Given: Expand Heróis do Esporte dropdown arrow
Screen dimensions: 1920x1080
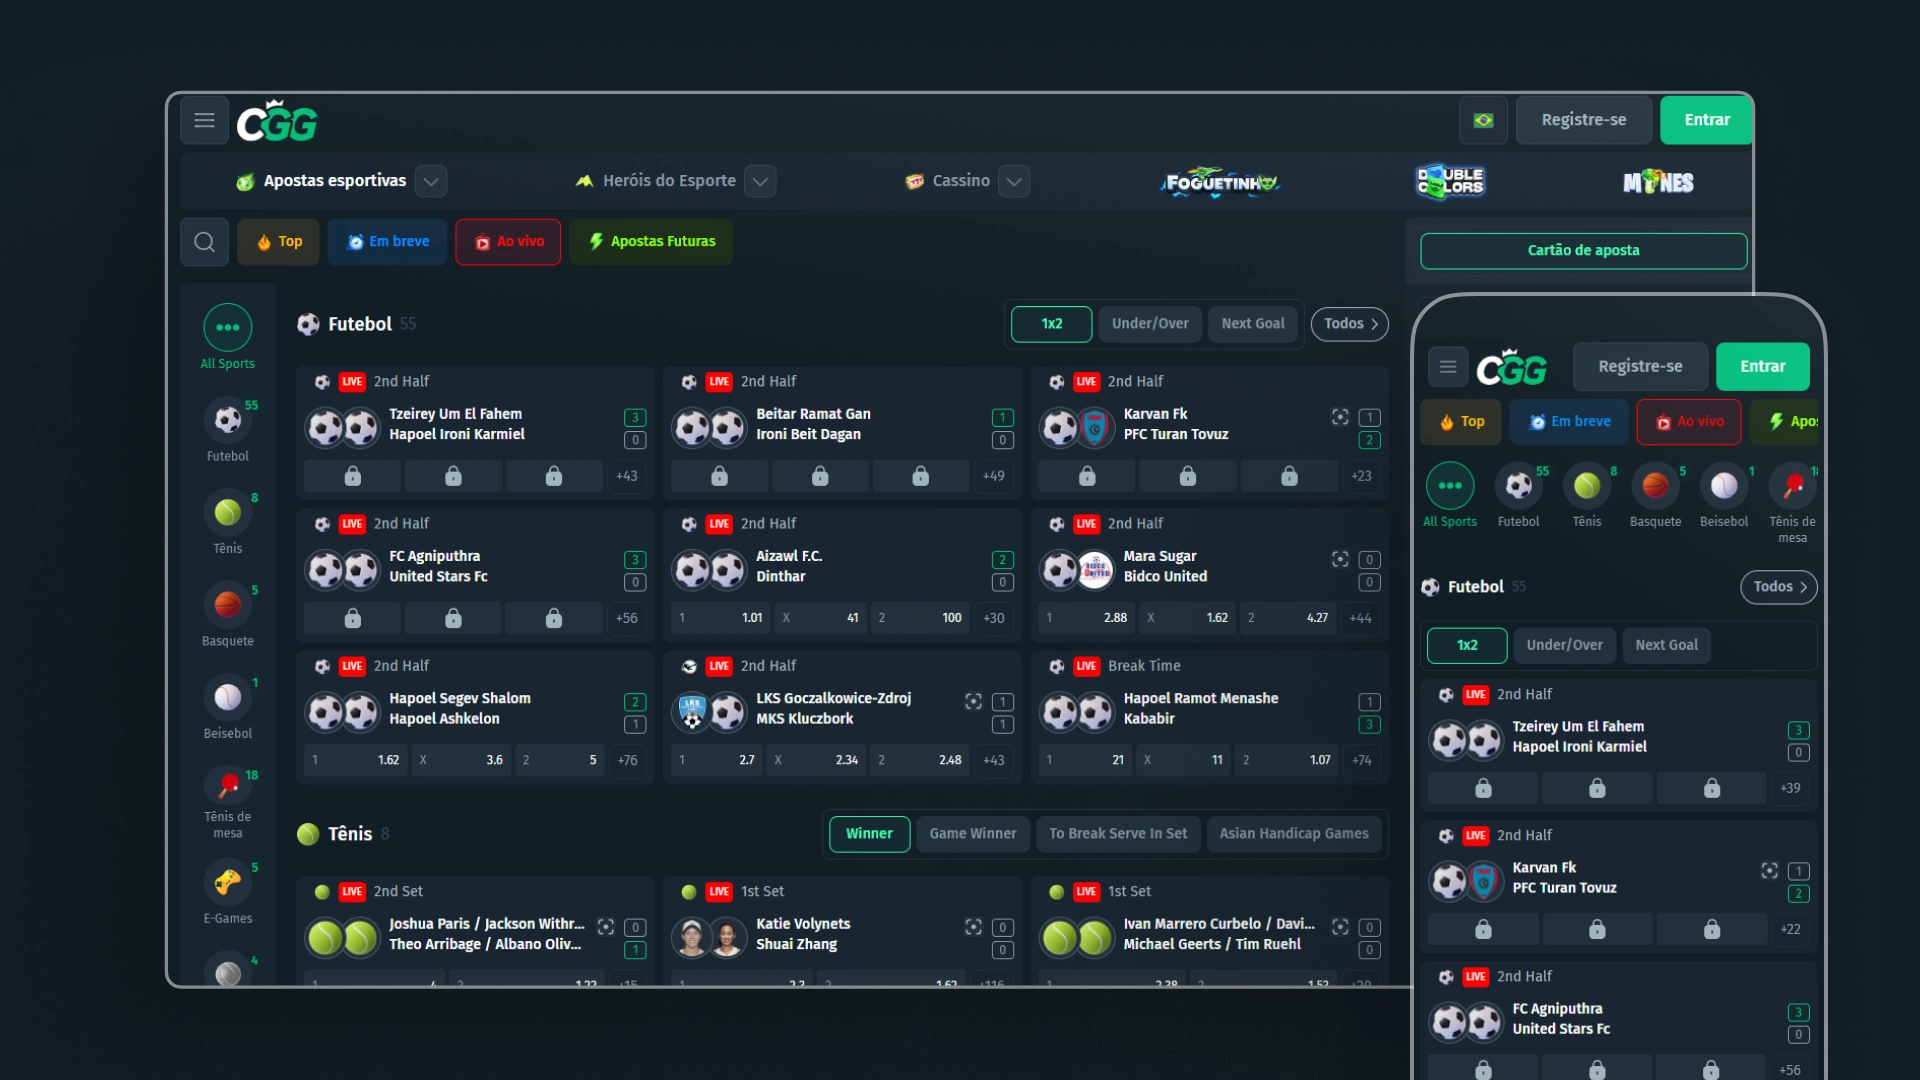Looking at the screenshot, I should pyautogui.click(x=760, y=181).
